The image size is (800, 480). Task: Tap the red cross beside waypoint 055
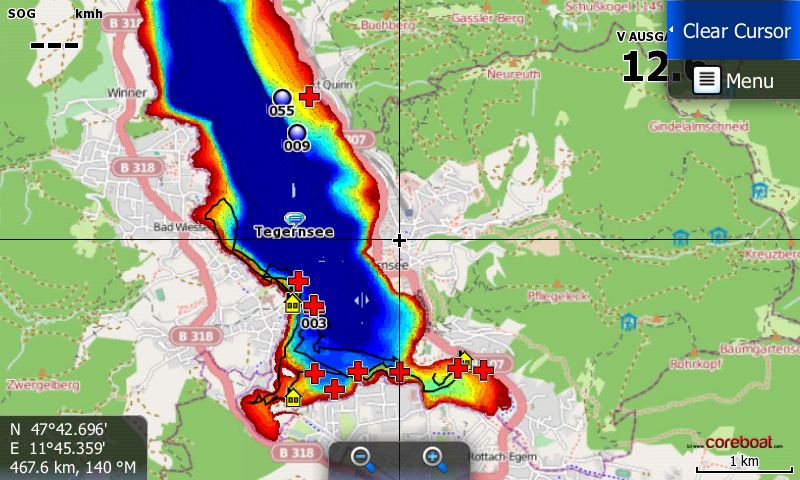[309, 96]
